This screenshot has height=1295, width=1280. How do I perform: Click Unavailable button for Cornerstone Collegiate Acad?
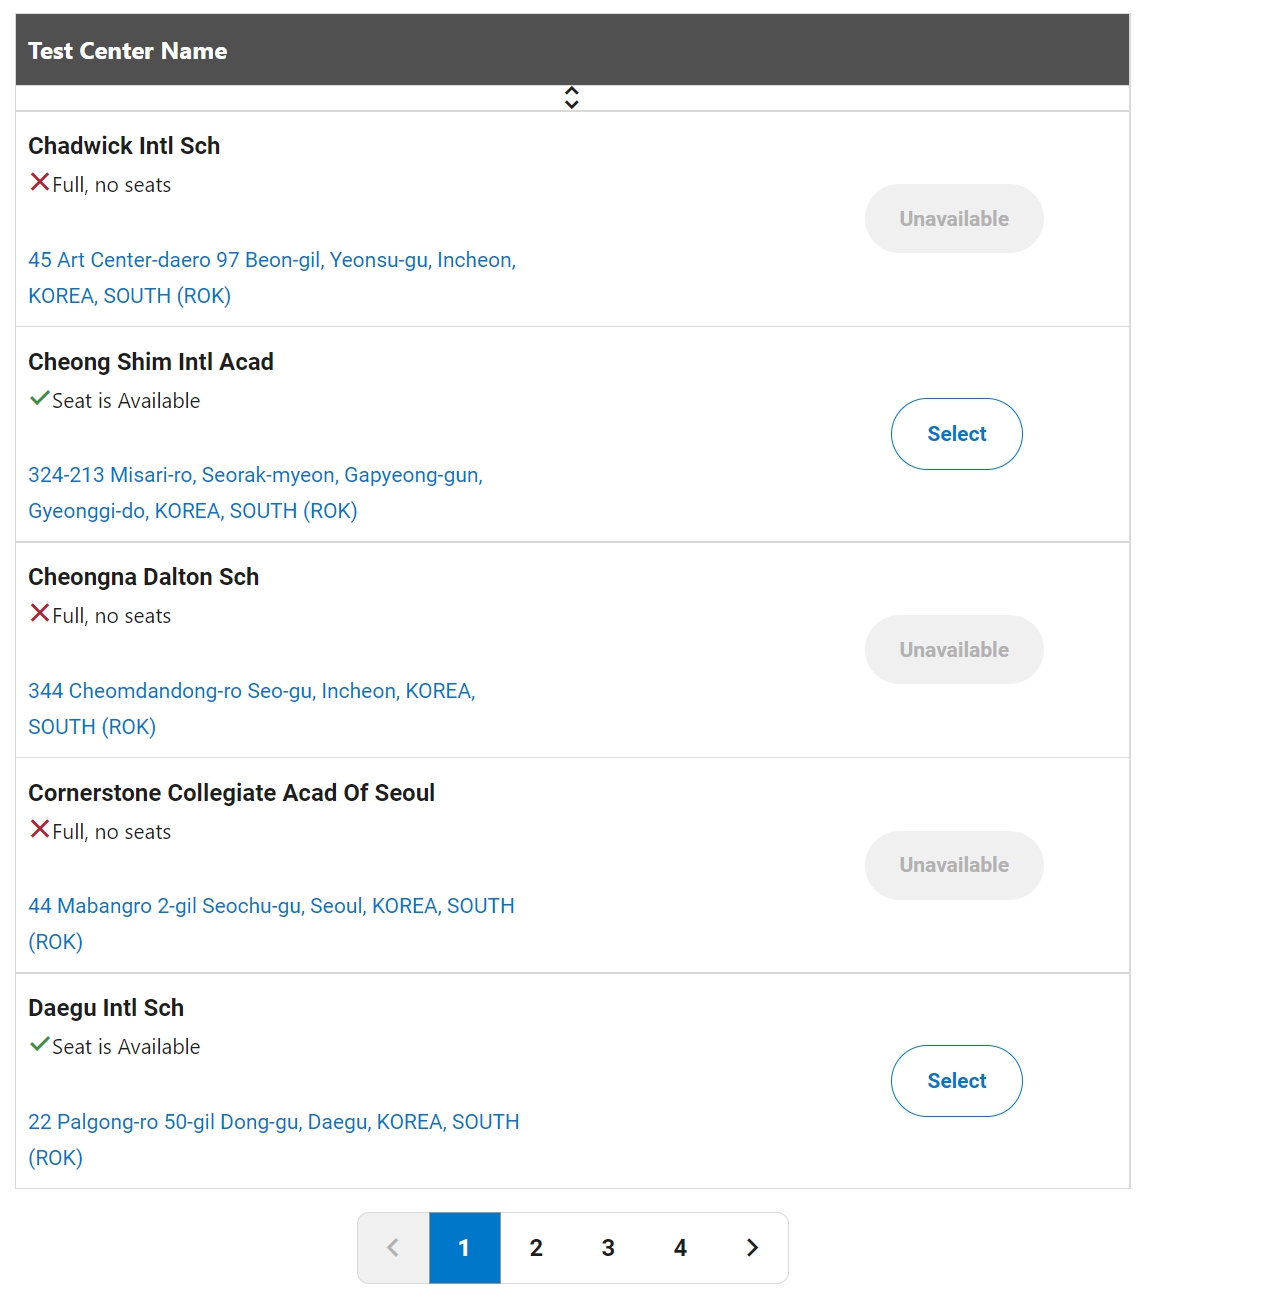click(954, 865)
